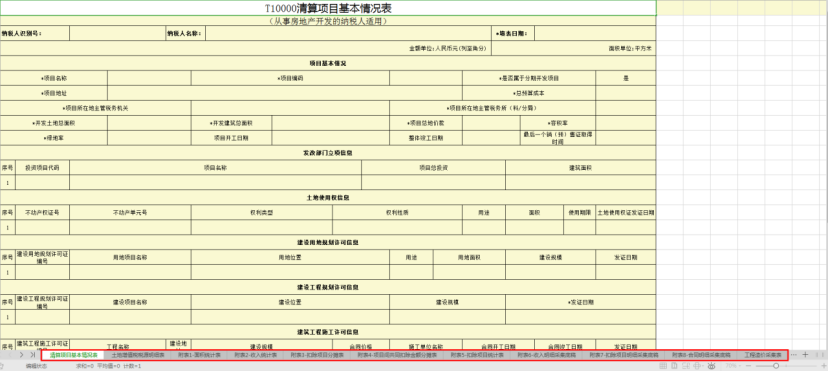Switch to page layout view icon
The width and height of the screenshot is (828, 372).
pos(674,366)
